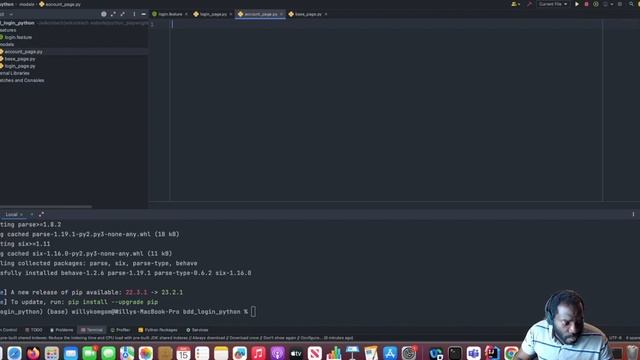Click the build hammer icon

(530, 4)
